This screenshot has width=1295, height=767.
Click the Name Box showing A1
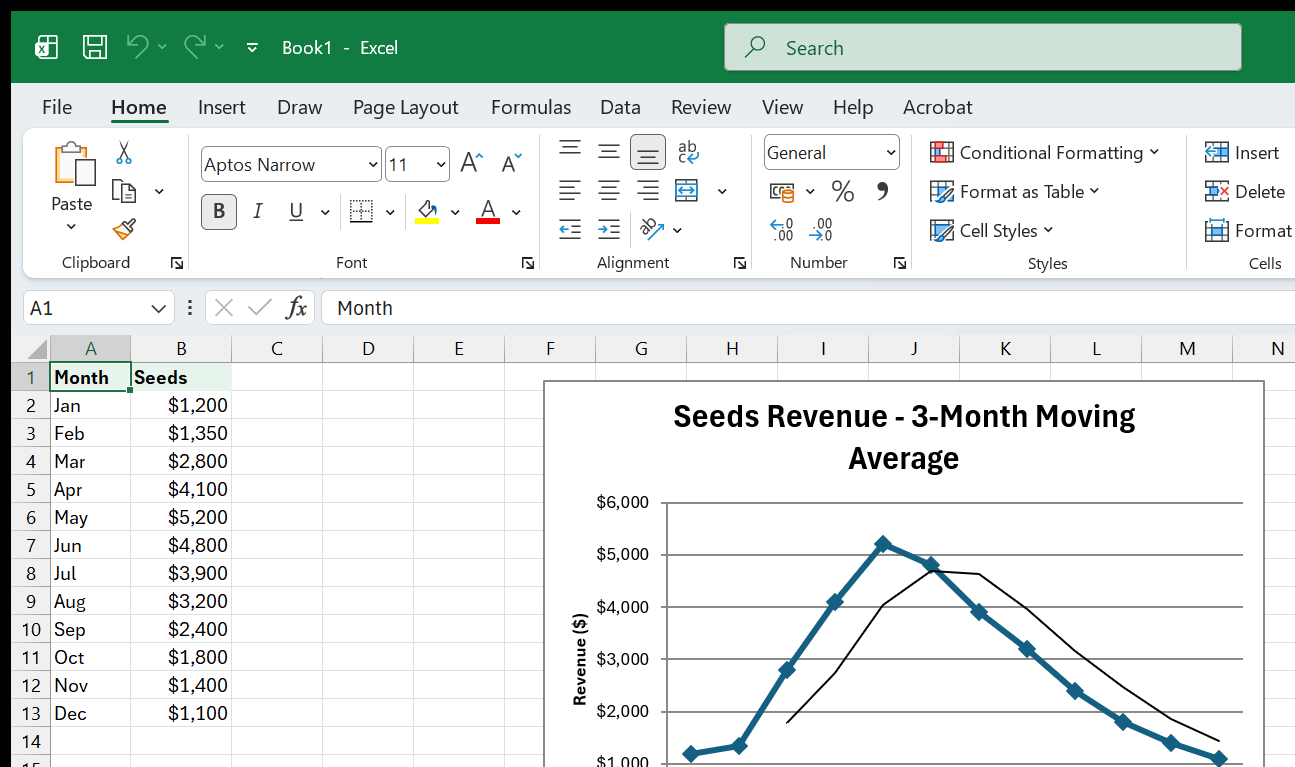(85, 308)
